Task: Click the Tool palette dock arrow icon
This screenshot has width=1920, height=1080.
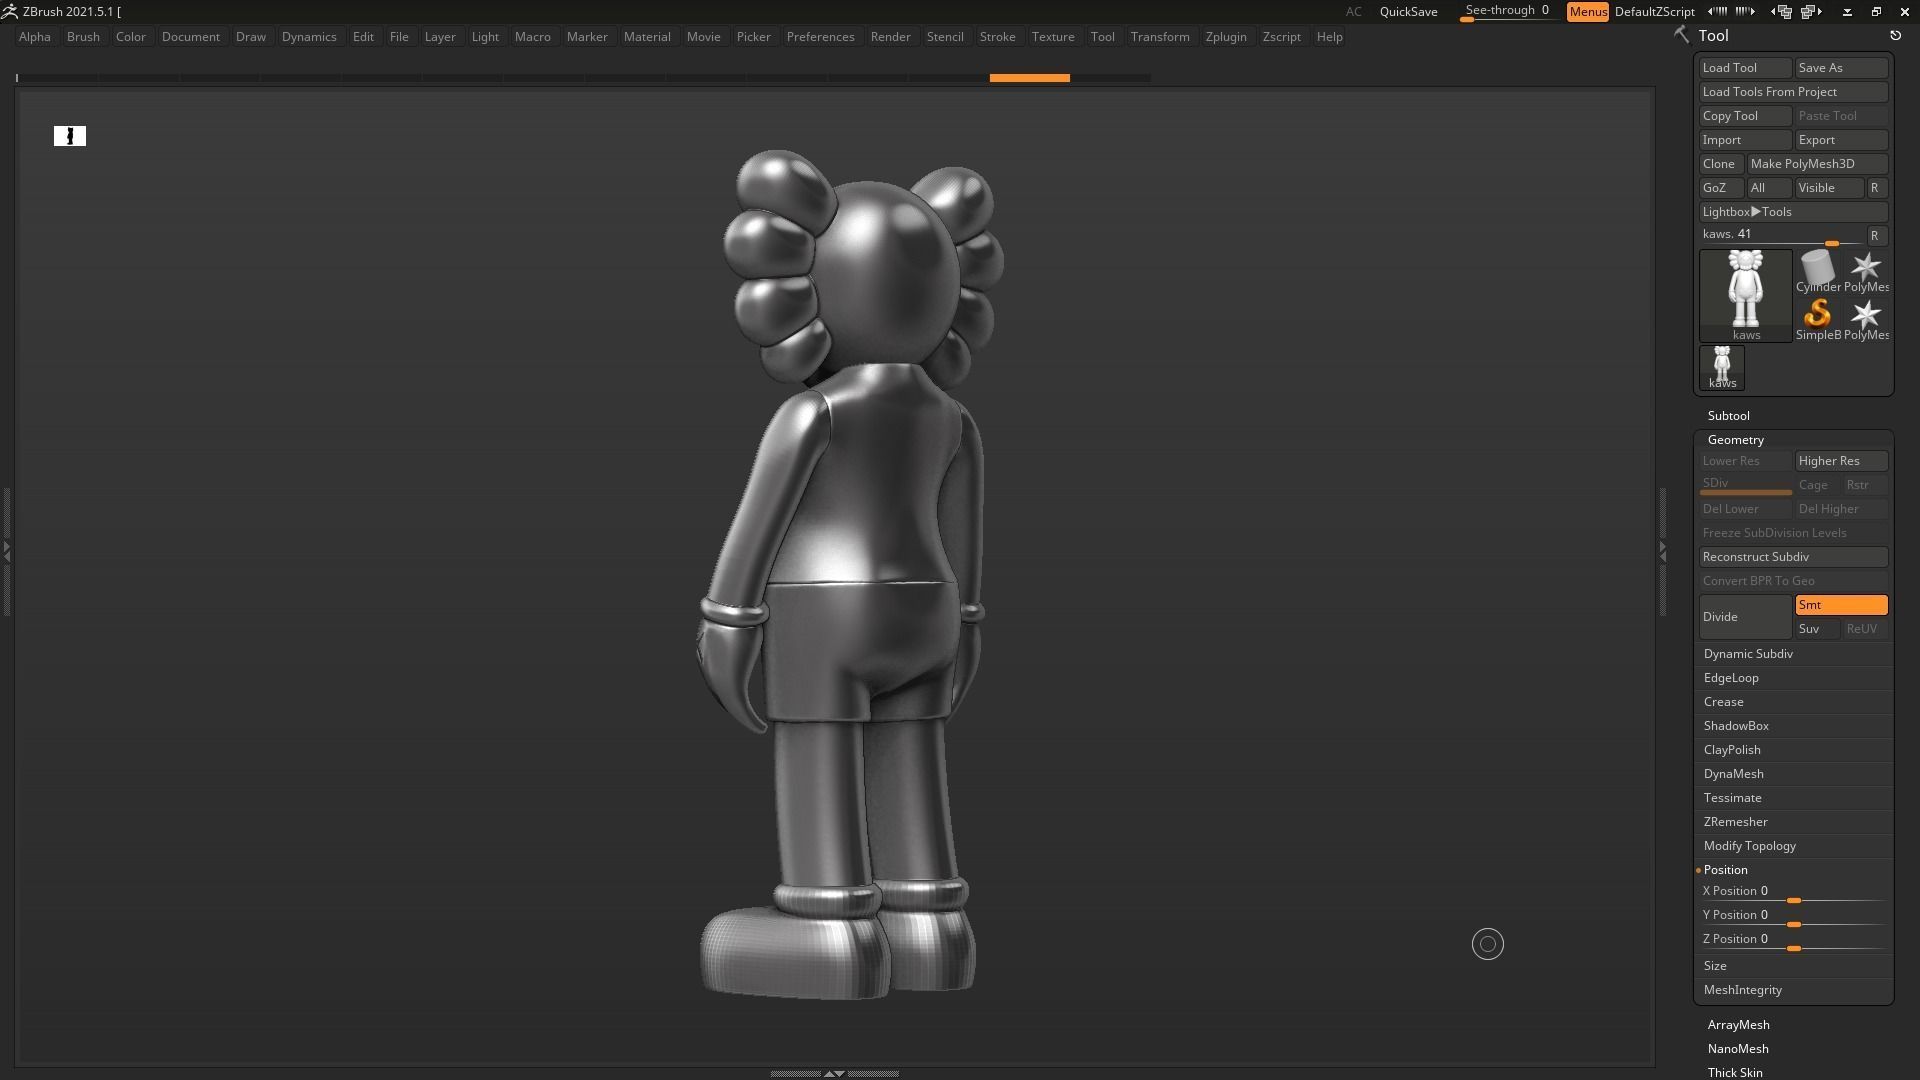Action: click(x=1895, y=36)
